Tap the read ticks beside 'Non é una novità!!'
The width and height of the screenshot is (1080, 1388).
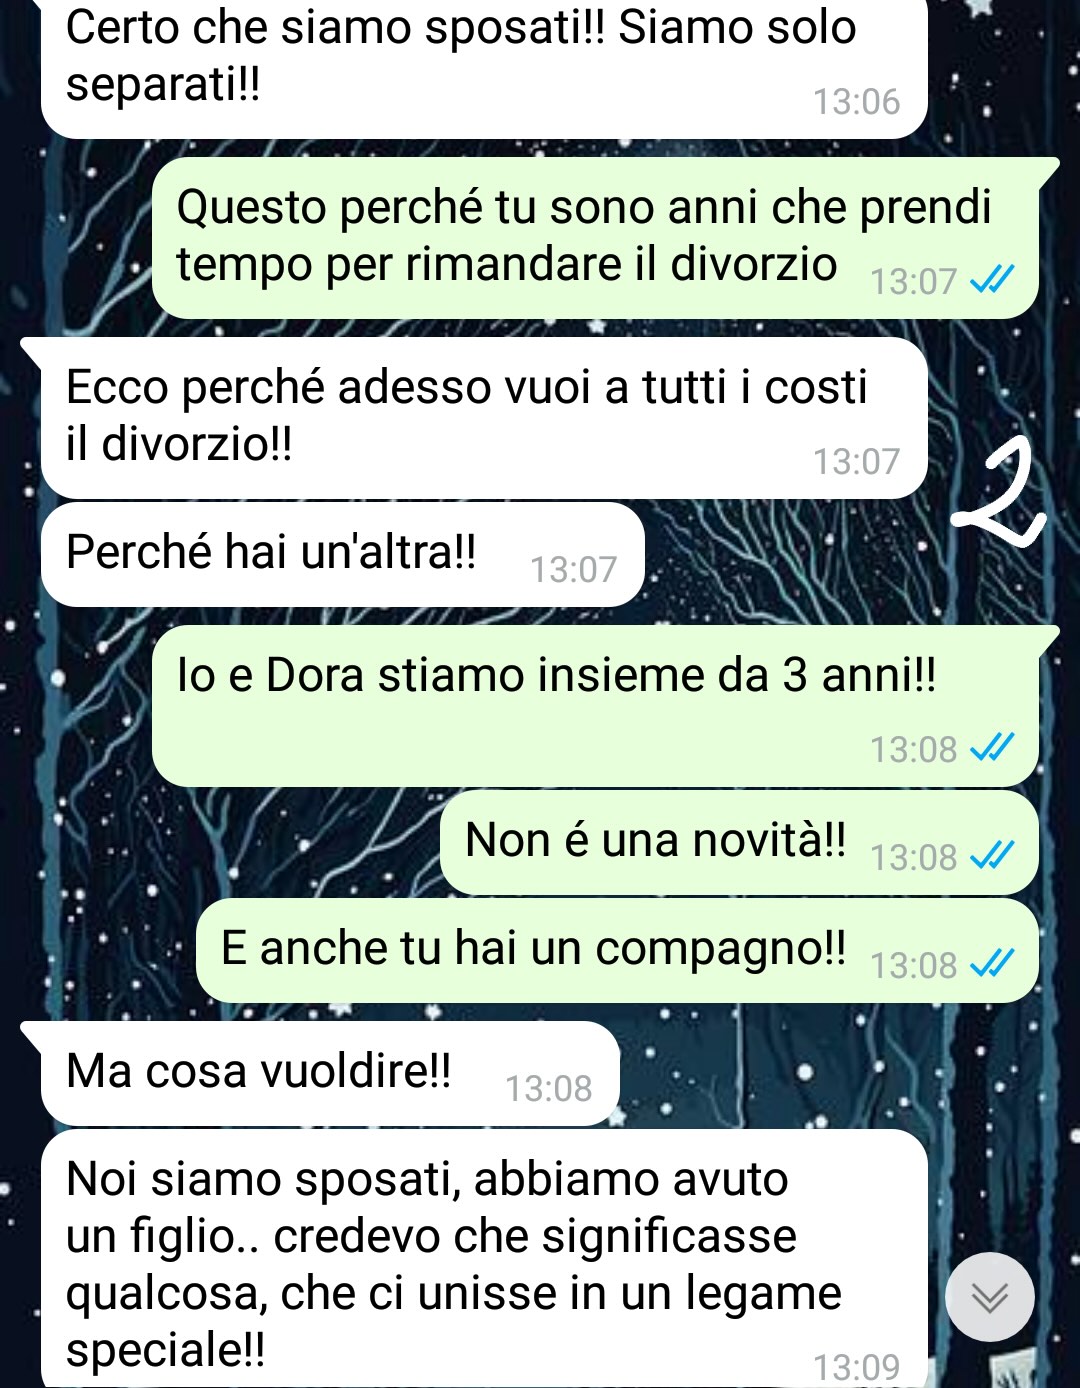click(992, 856)
